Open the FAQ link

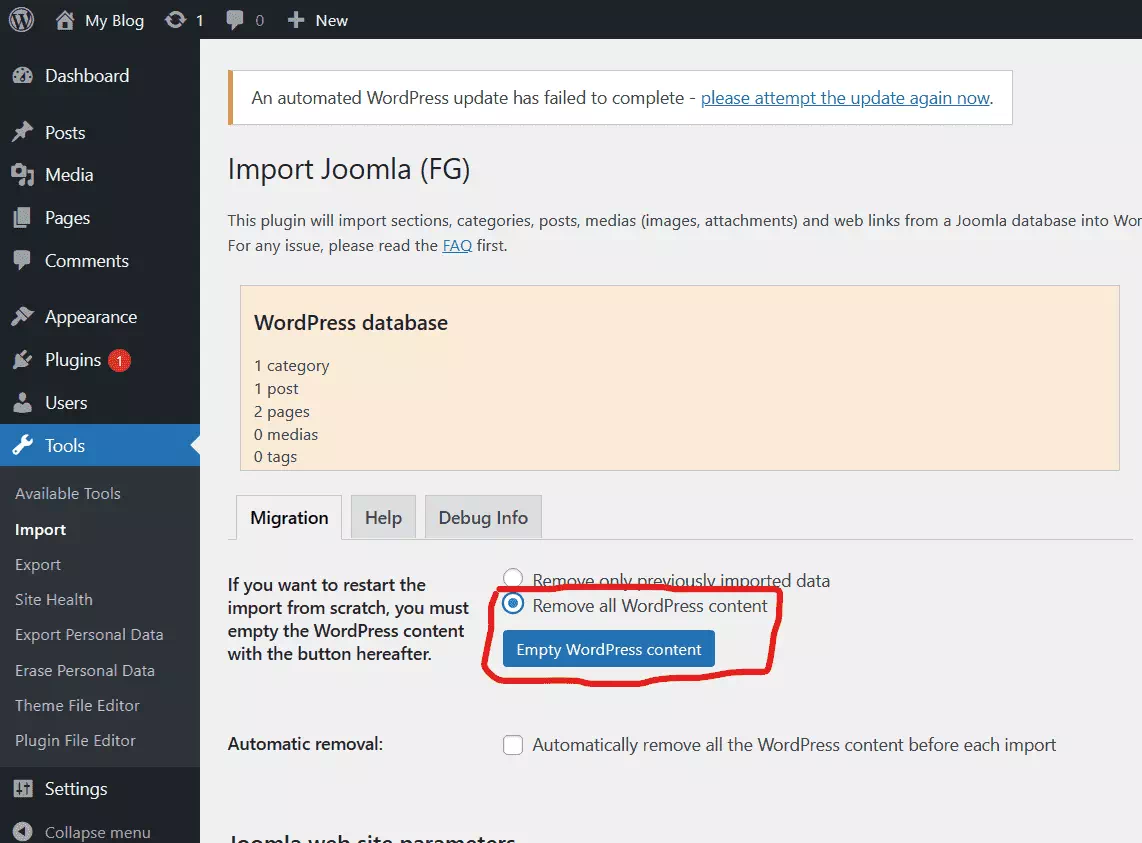(457, 246)
